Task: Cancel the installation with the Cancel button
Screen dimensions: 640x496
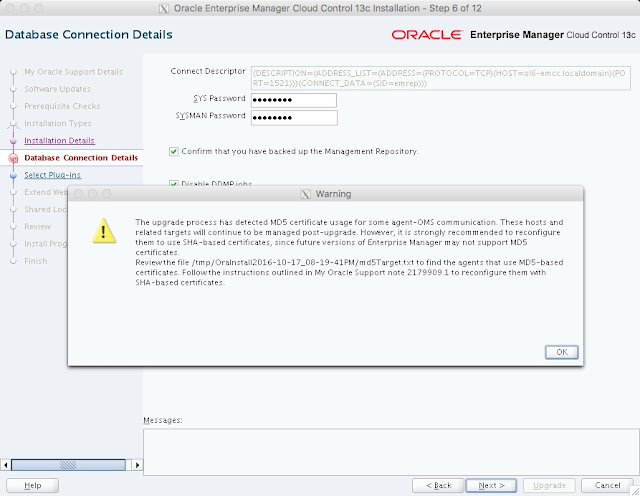Action: click(607, 485)
